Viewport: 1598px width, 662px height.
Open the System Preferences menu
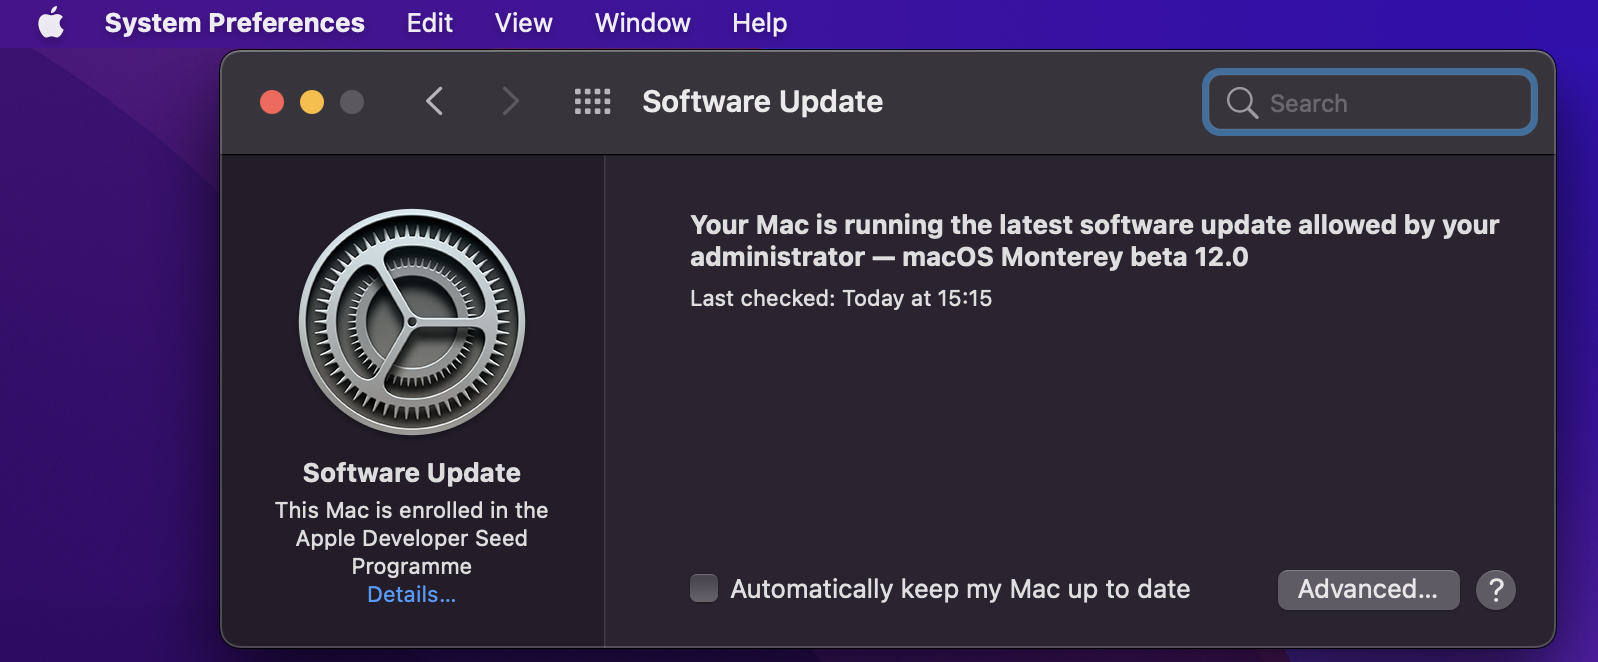click(234, 22)
